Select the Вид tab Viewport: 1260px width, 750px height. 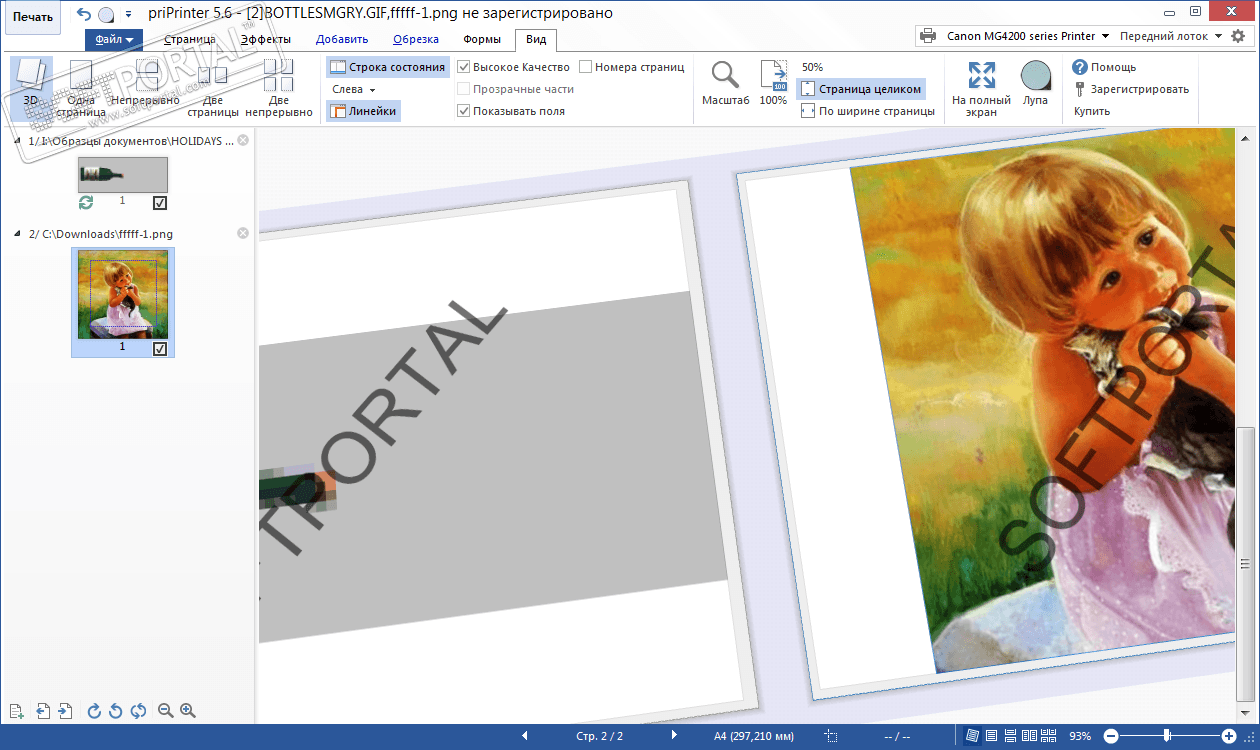(536, 40)
